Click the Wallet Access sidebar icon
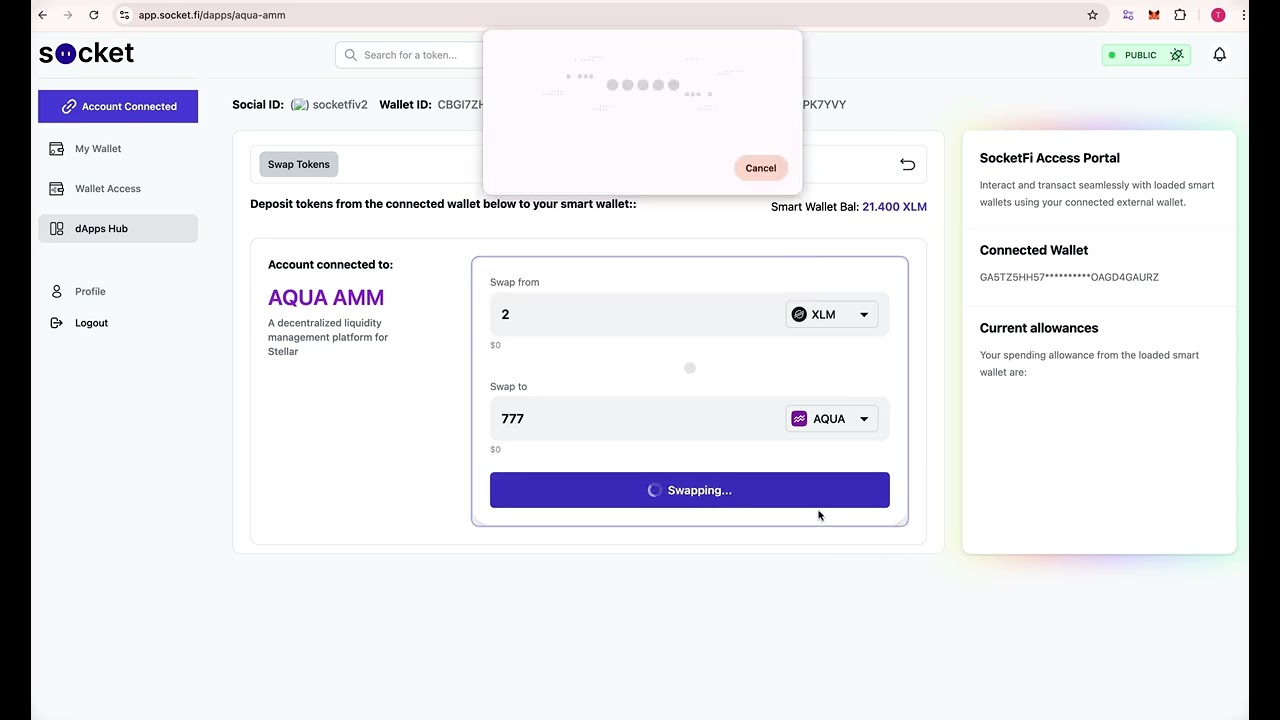 (x=57, y=188)
